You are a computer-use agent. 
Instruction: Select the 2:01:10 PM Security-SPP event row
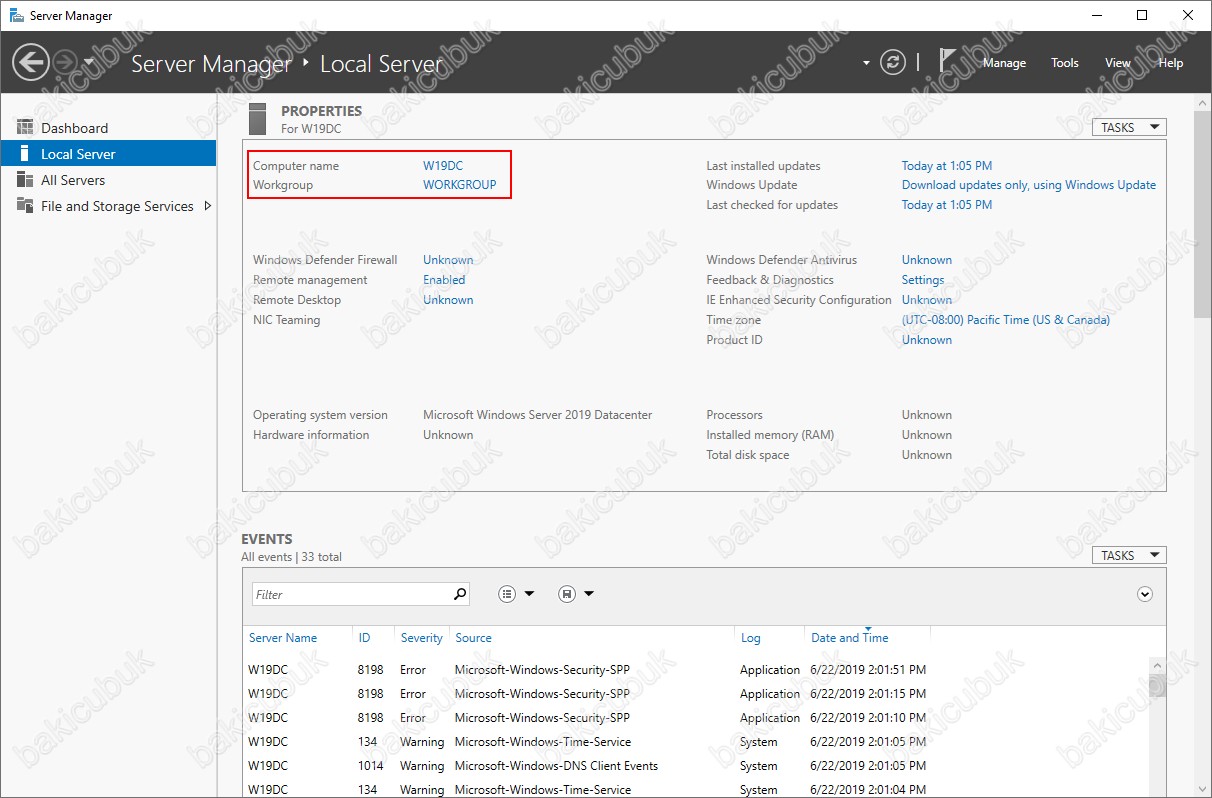point(694,718)
